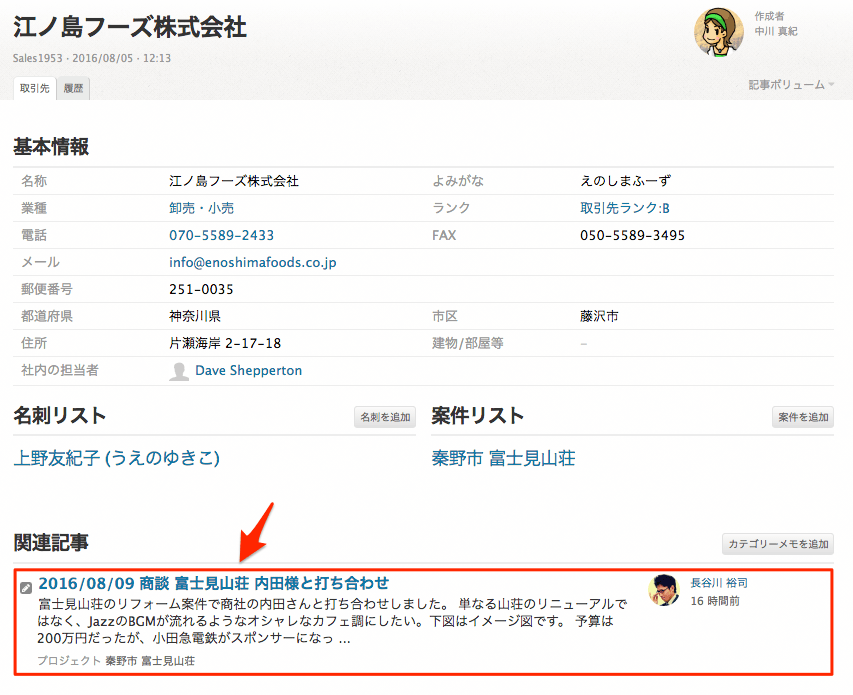Select the prefecture value 神奈川県
Screen dimensions: 853x695
pos(195,317)
